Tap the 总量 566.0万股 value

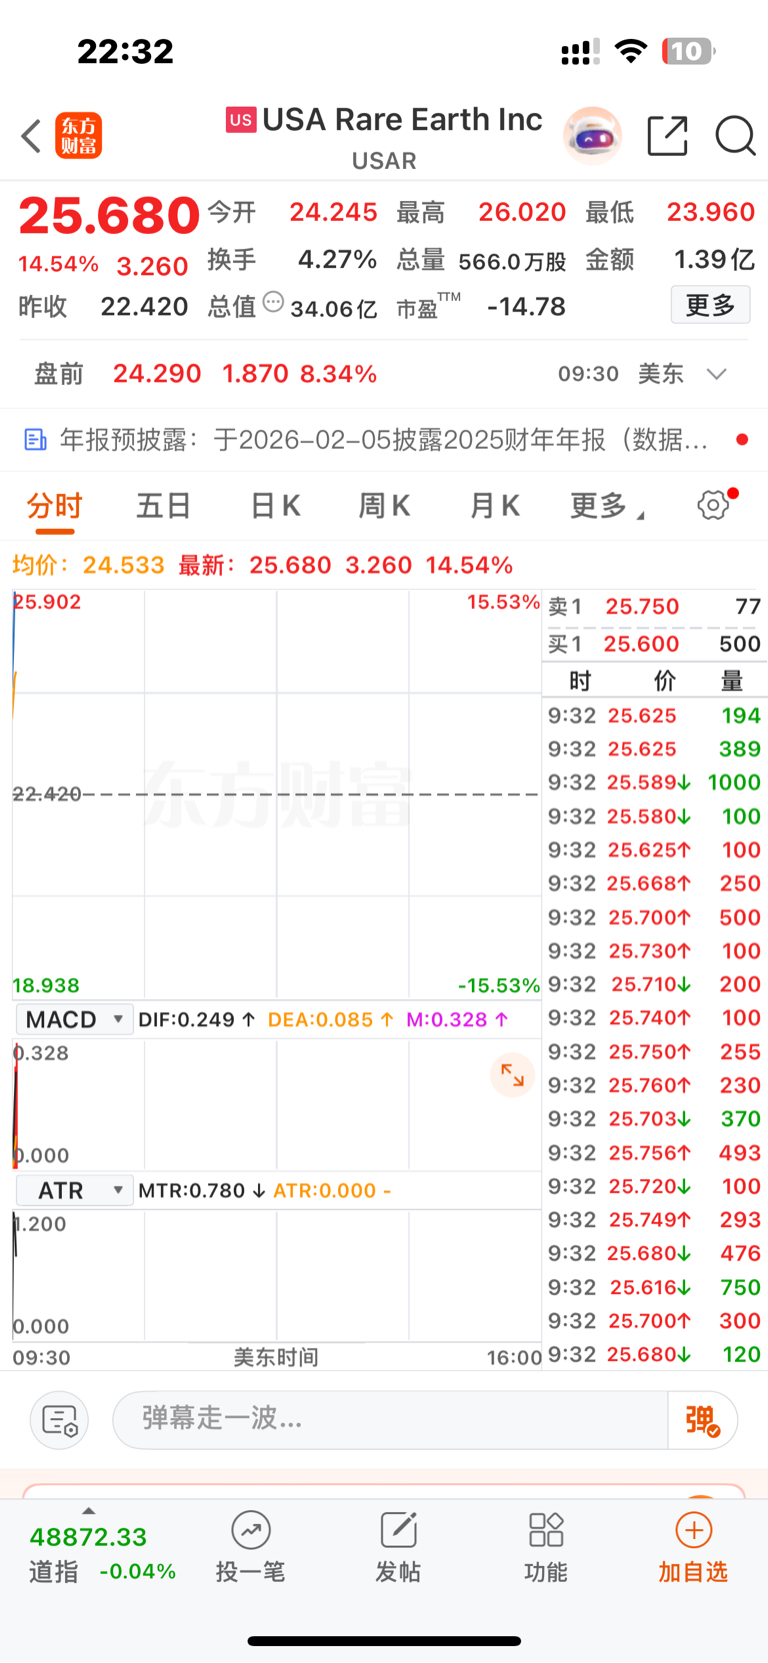pyautogui.click(x=512, y=261)
